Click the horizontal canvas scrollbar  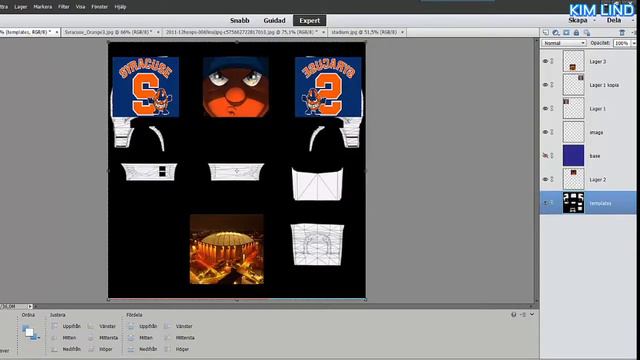click(x=284, y=306)
